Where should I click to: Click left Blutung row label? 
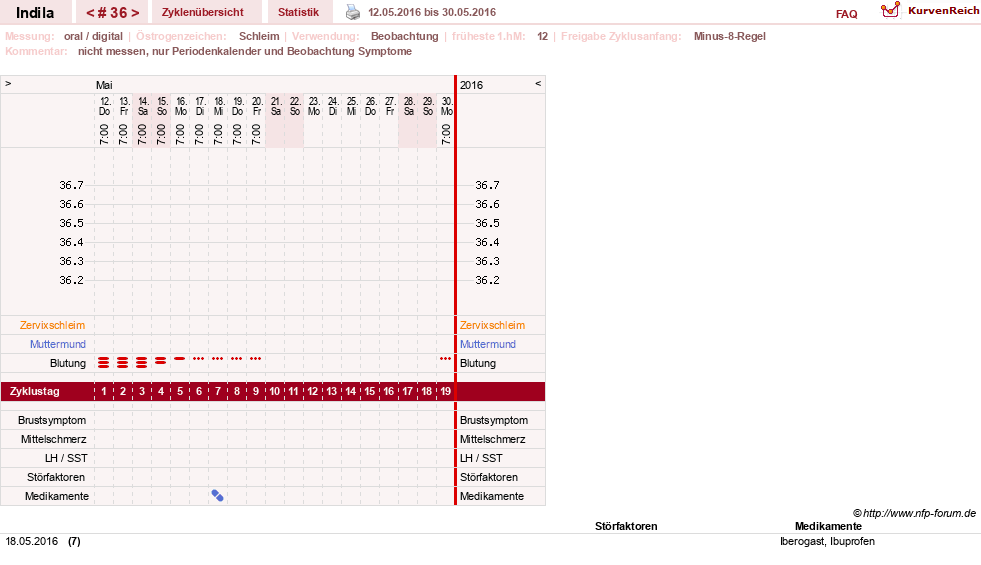click(x=68, y=363)
